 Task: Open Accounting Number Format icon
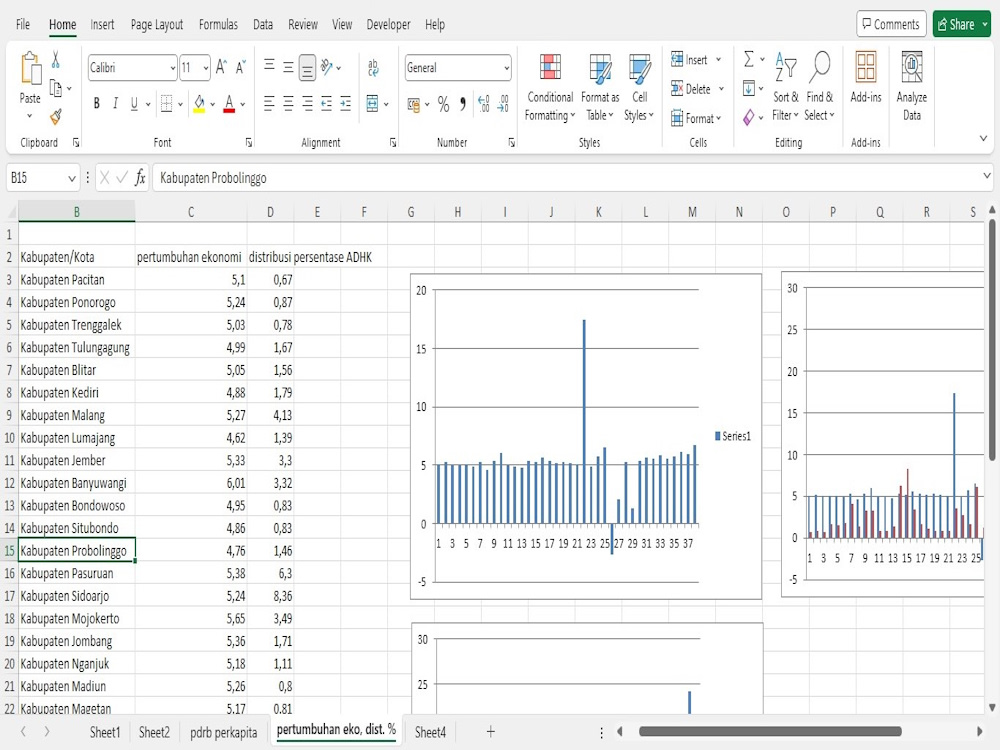414,104
